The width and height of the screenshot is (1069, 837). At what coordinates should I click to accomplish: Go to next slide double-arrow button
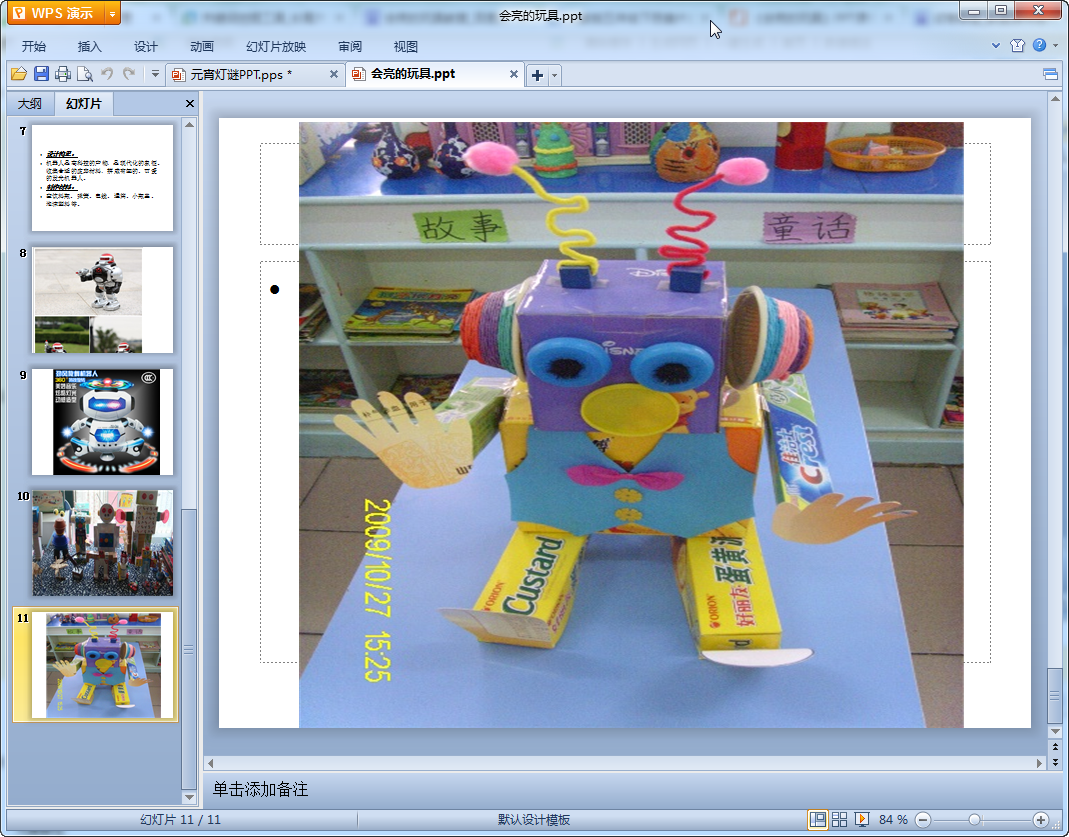[1055, 762]
